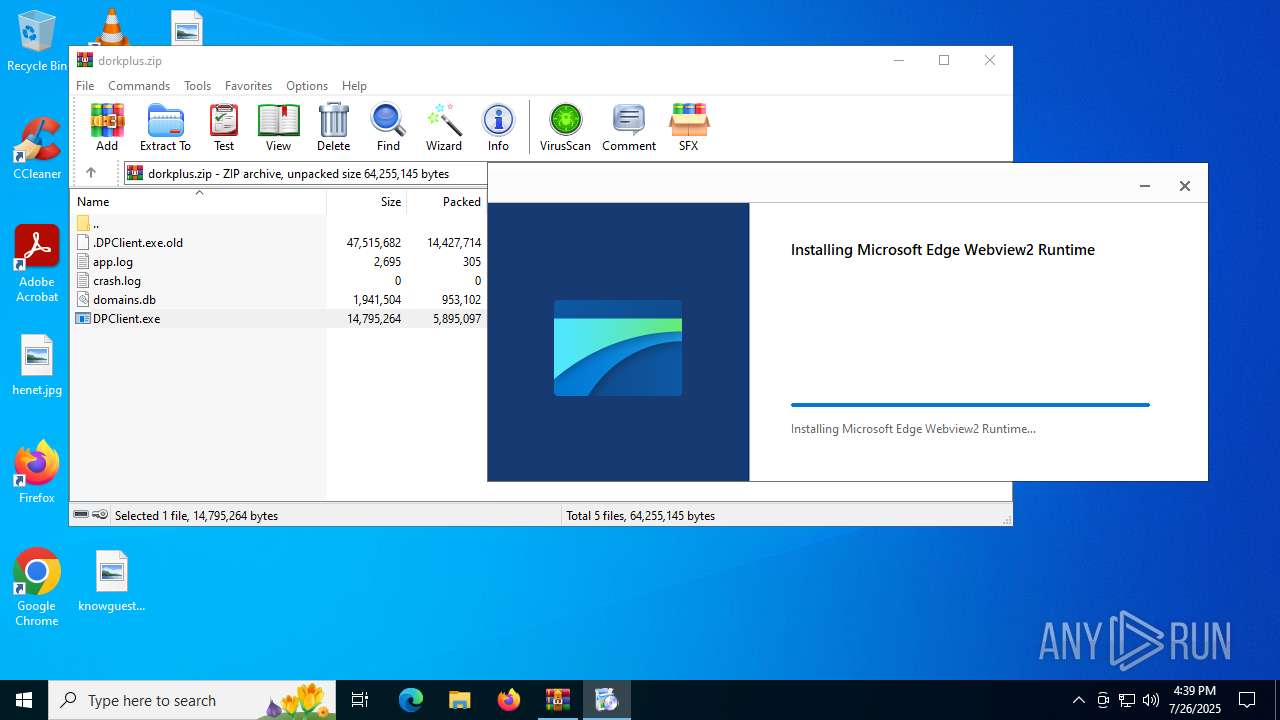Open the Commands menu
Image resolution: width=1280 pixels, height=720 pixels.
(x=139, y=86)
